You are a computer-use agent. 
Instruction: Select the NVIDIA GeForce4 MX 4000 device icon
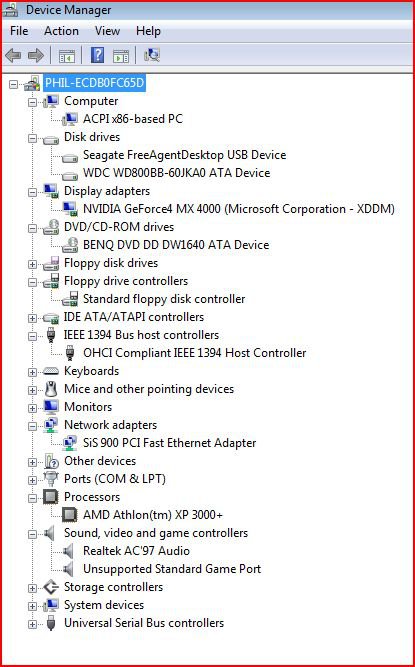tap(70, 209)
